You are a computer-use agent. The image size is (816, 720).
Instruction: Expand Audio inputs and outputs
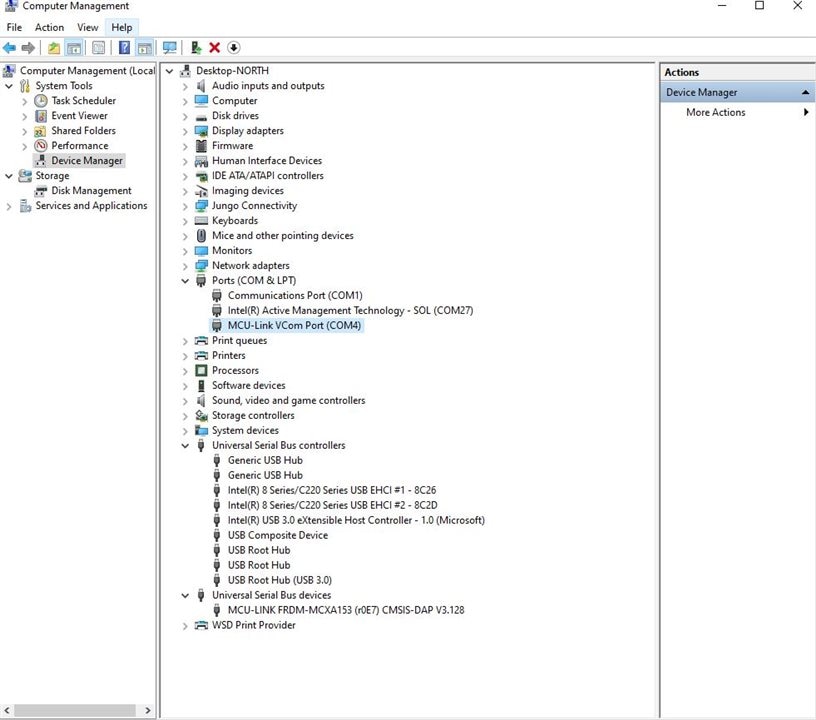coord(185,86)
